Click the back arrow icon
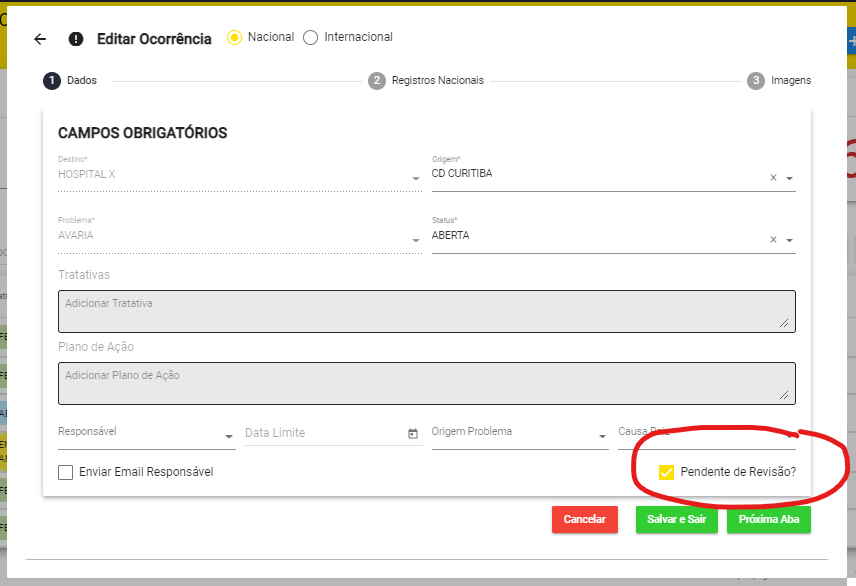This screenshot has height=586, width=856. (x=40, y=39)
